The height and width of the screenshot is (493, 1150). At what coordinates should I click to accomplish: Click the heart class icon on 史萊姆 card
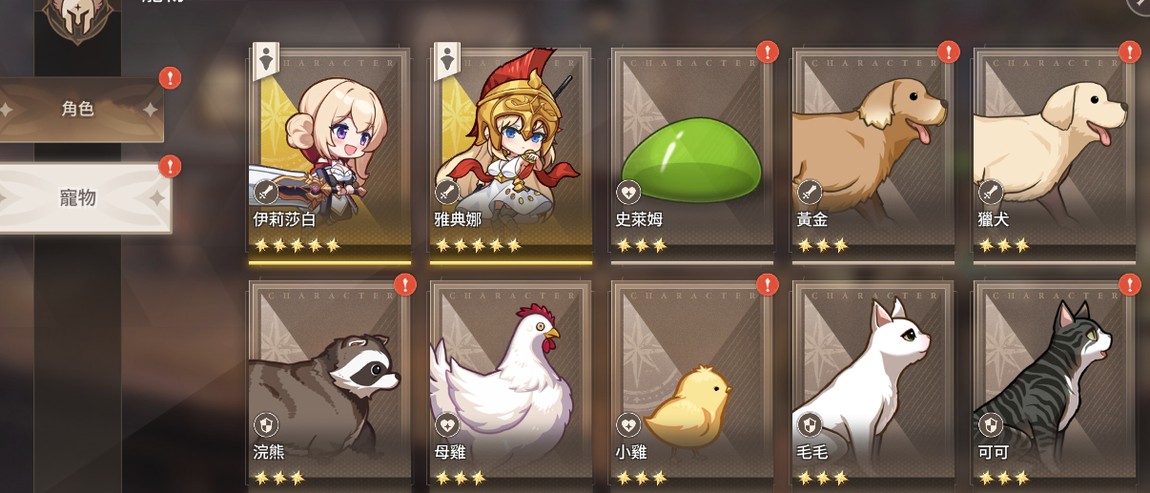(628, 193)
